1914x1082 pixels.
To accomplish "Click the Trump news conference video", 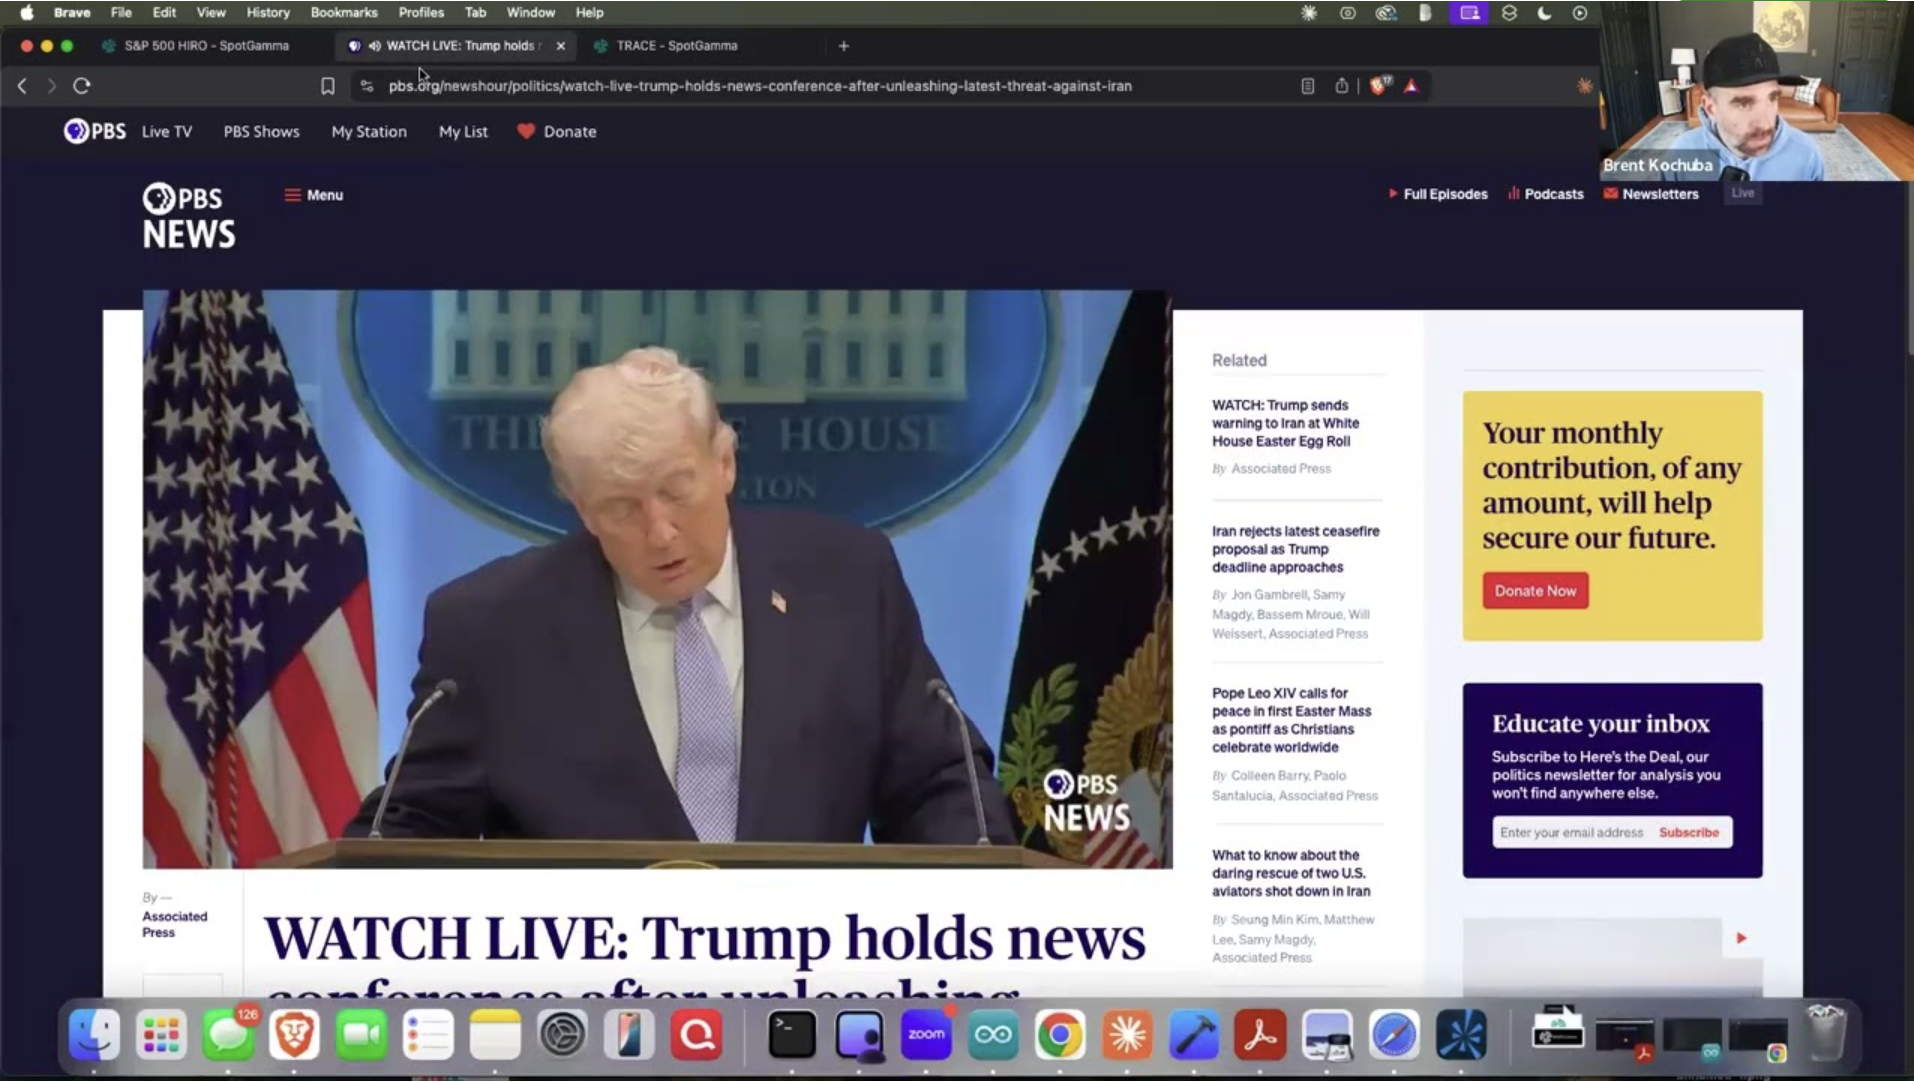I will [657, 579].
